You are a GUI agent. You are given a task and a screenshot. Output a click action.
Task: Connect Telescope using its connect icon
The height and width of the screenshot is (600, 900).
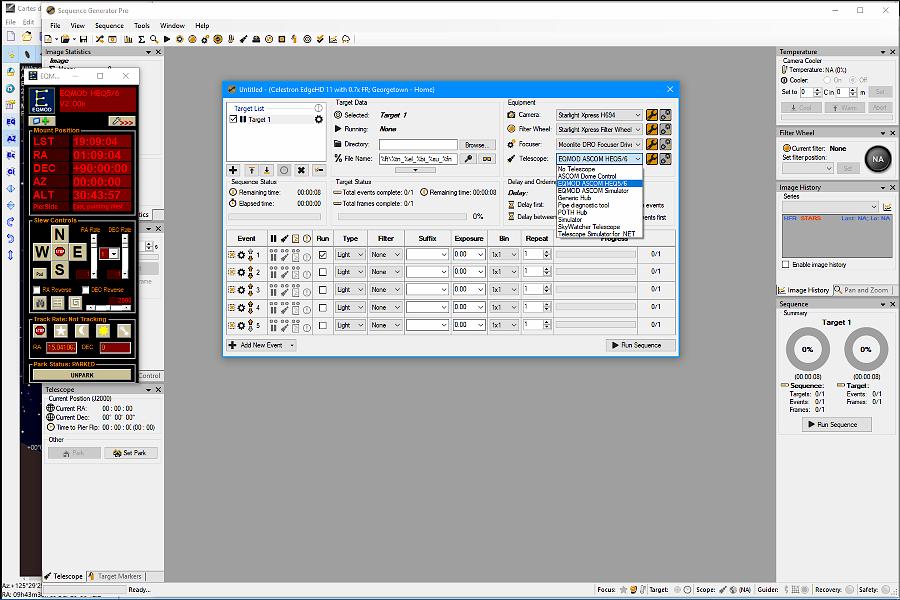[665, 158]
